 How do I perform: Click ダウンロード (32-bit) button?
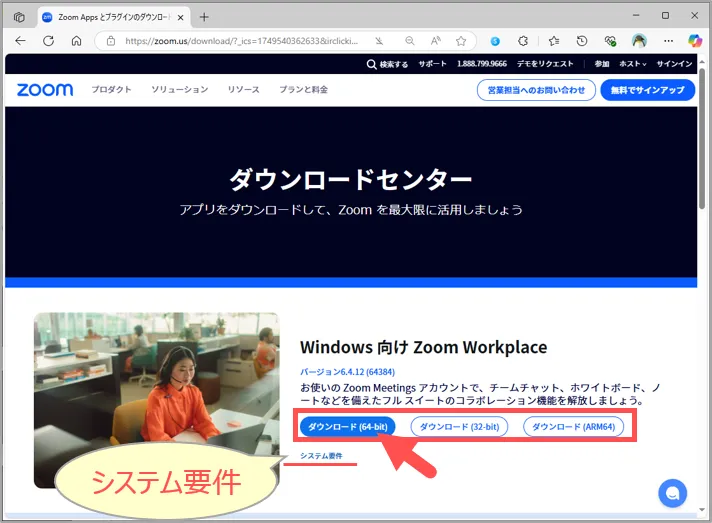[459, 426]
